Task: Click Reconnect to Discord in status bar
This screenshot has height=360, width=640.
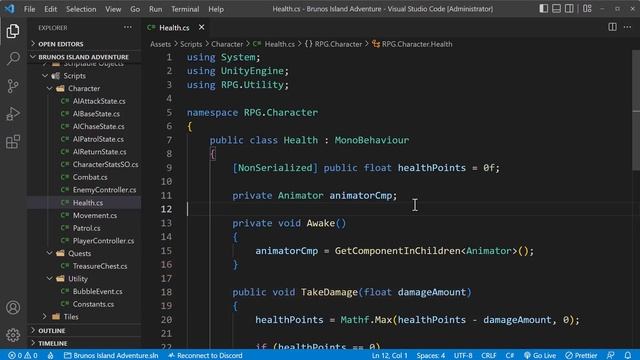Action: click(205, 356)
